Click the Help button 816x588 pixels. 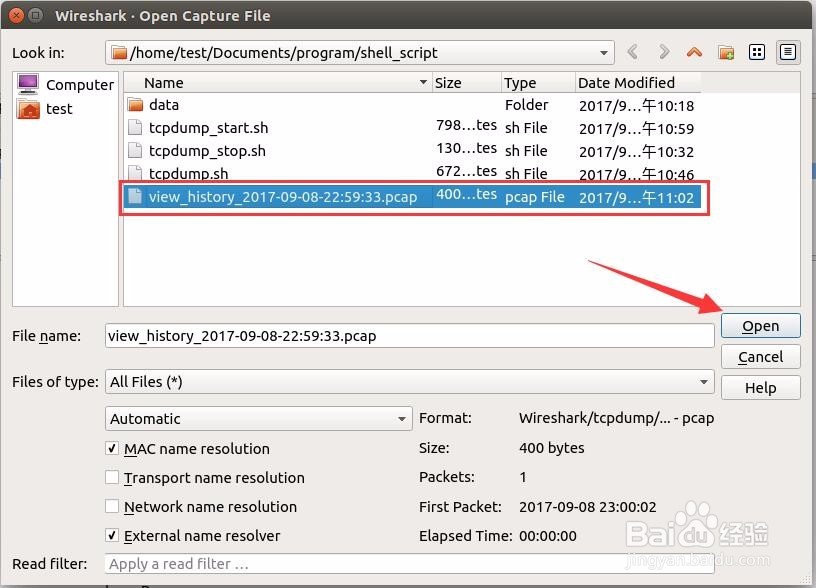(760, 388)
